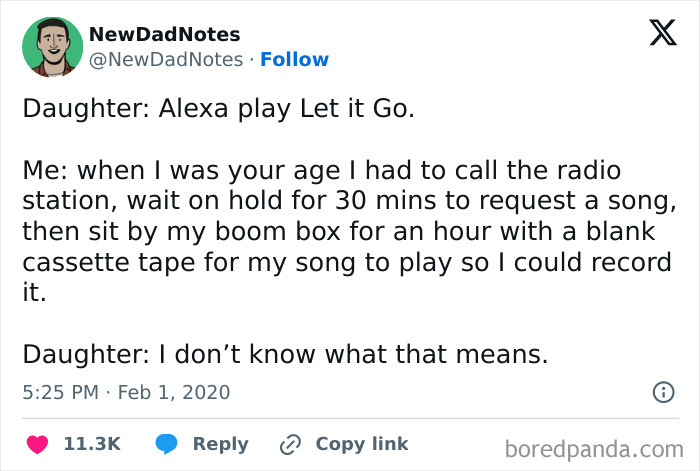The height and width of the screenshot is (471, 700).
Task: Click the X logo icon
Action: click(656, 36)
